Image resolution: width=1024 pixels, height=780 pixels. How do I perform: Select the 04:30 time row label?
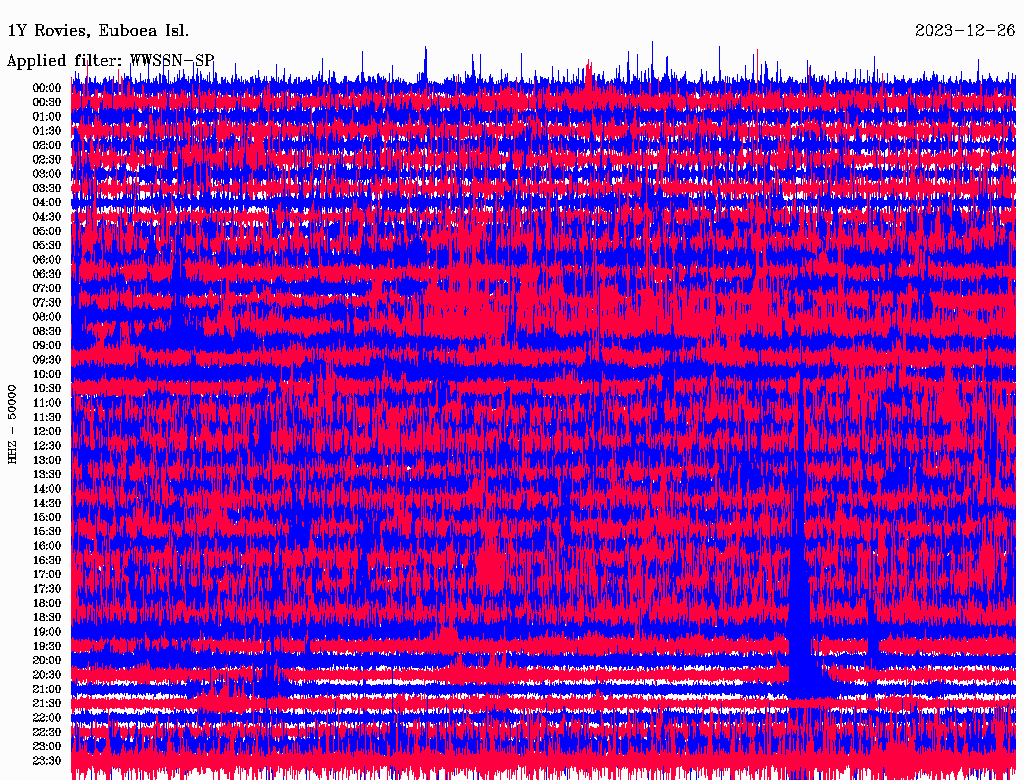(47, 217)
